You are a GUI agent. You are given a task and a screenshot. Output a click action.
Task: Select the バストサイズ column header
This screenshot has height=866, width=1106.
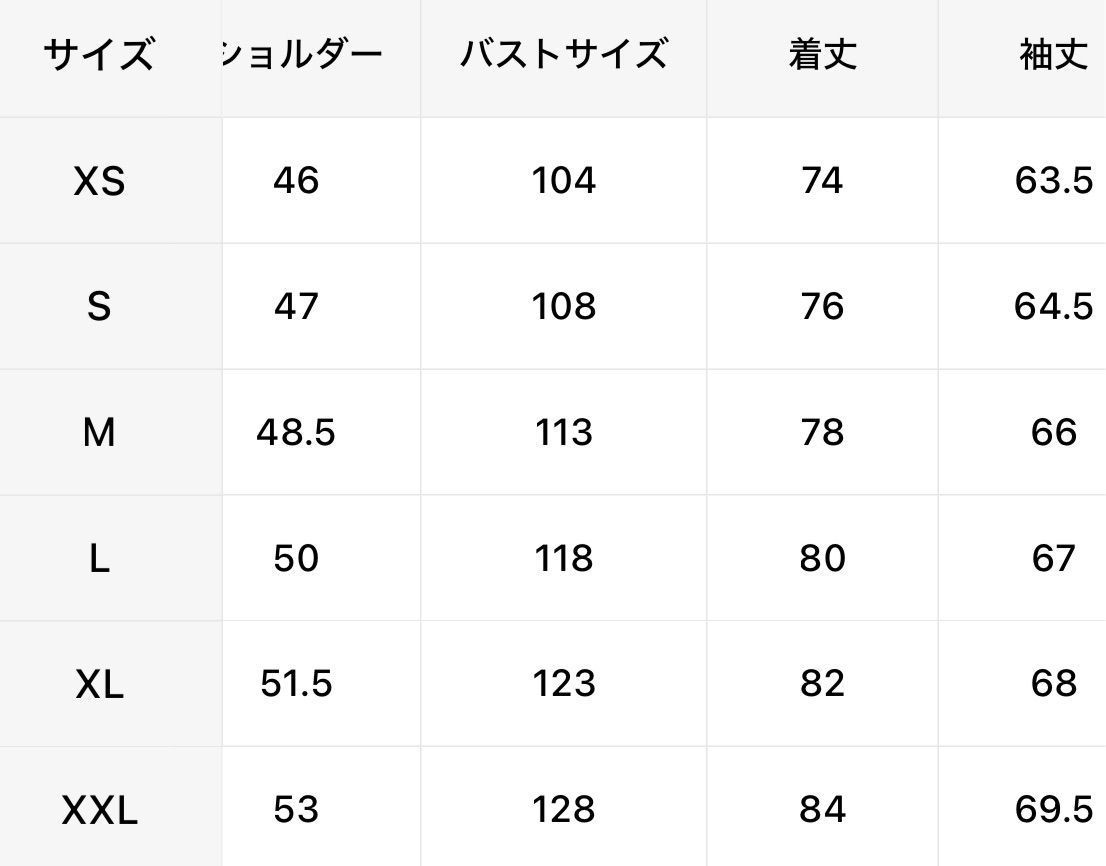[x=564, y=55]
